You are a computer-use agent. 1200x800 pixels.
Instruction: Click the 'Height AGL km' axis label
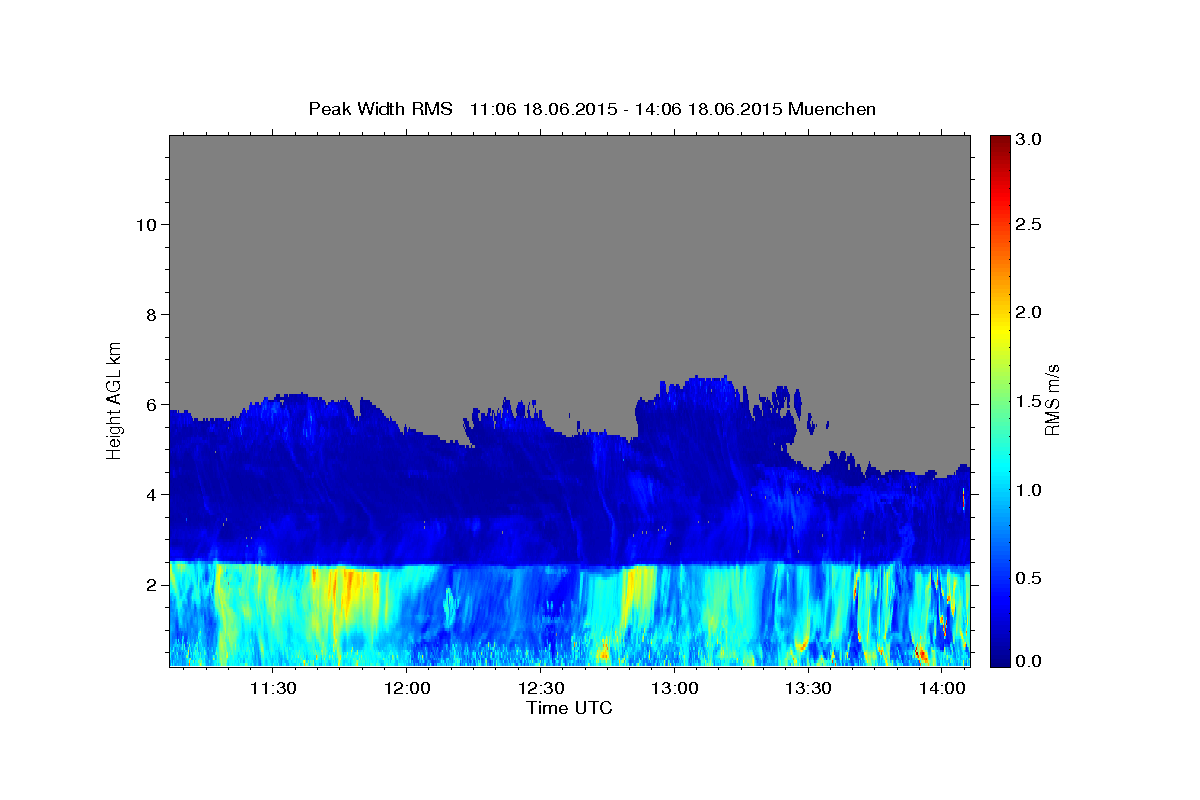click(115, 399)
